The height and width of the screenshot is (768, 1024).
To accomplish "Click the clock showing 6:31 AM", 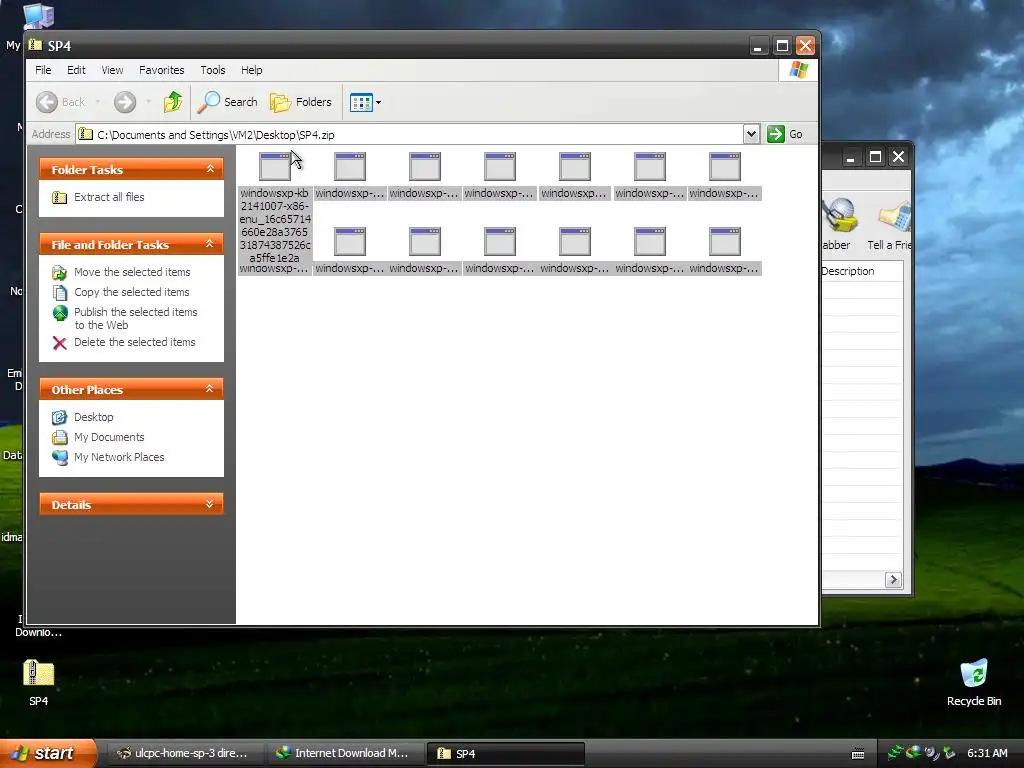I will click(x=987, y=753).
